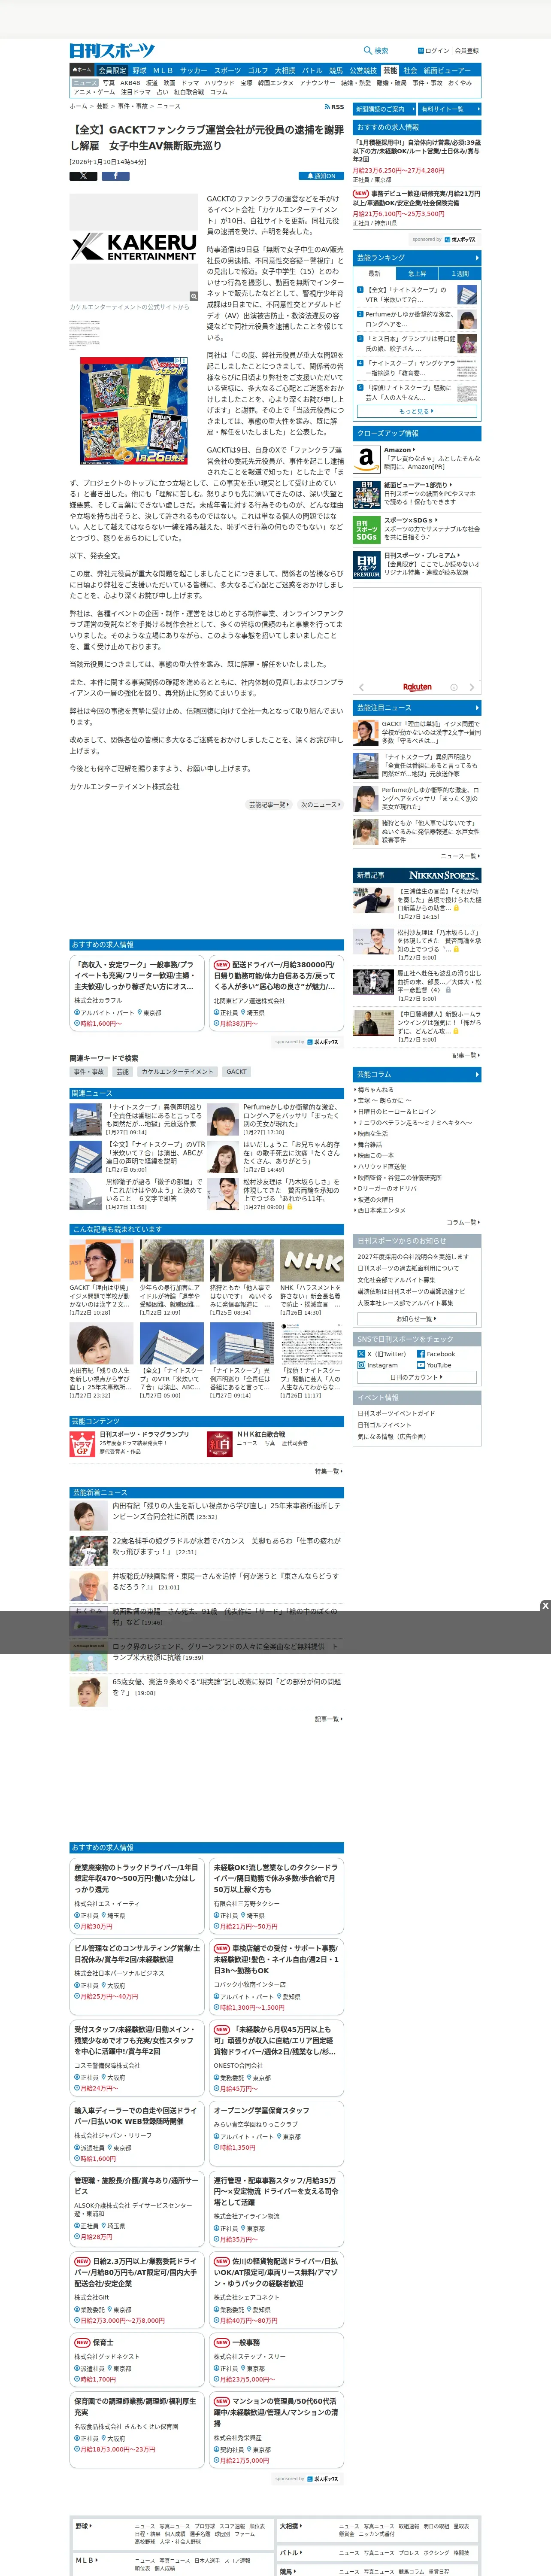Go to next Rakuten ad slide
The width and height of the screenshot is (551, 2576).
pos(472,687)
